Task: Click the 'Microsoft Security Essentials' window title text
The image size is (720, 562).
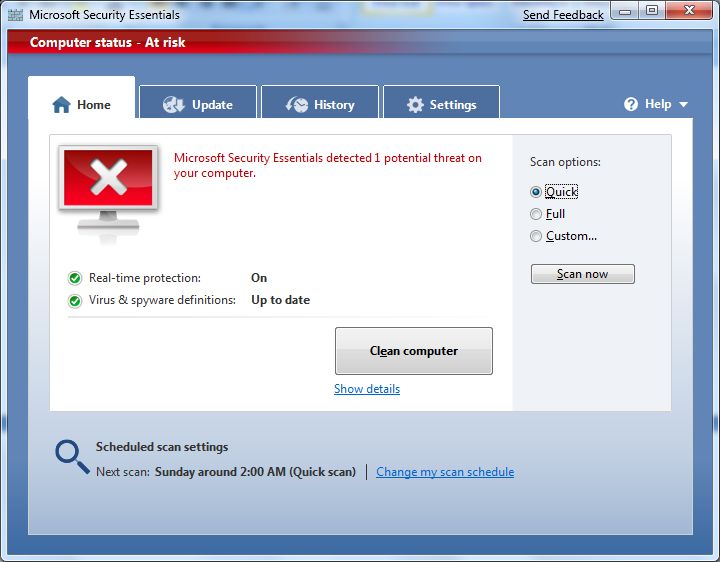Action: coord(104,15)
